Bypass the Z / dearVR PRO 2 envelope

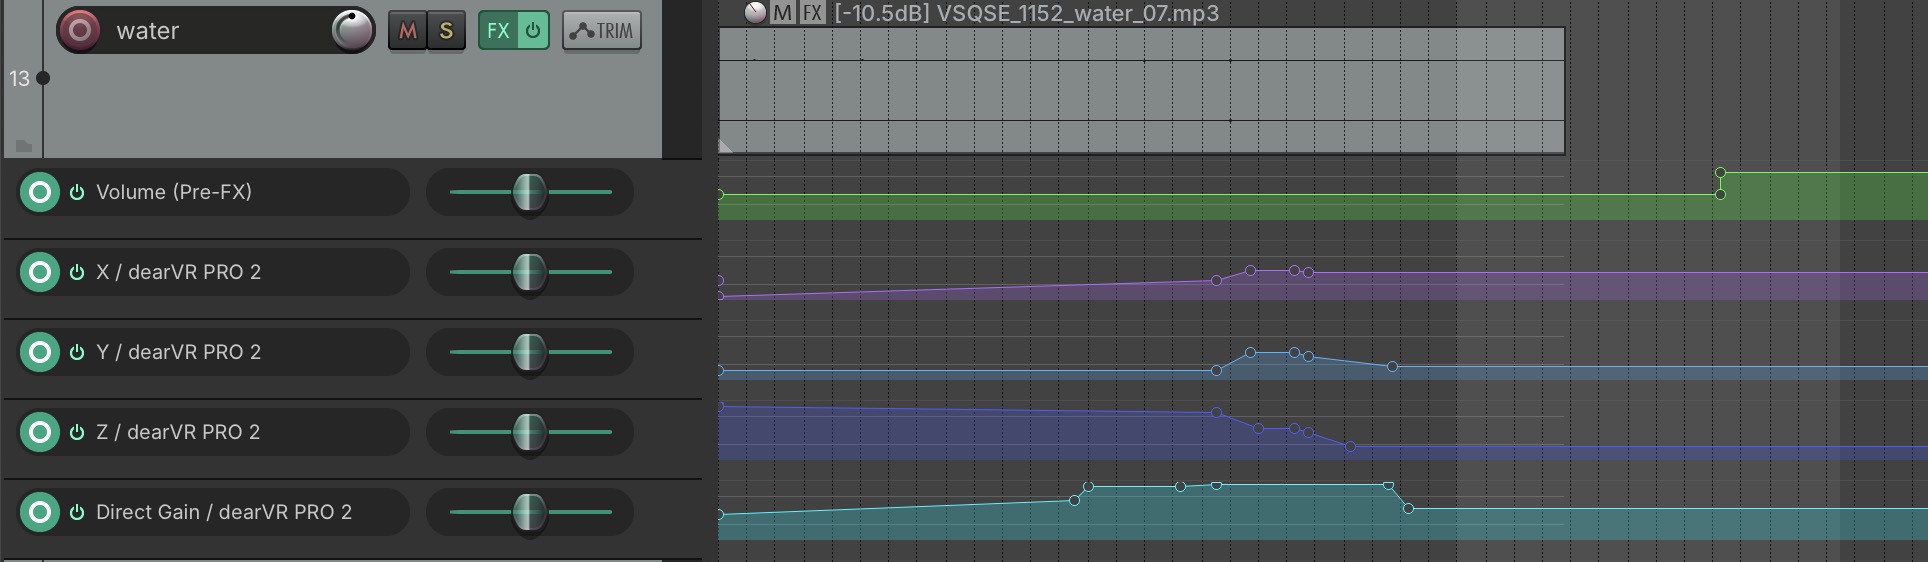77,432
